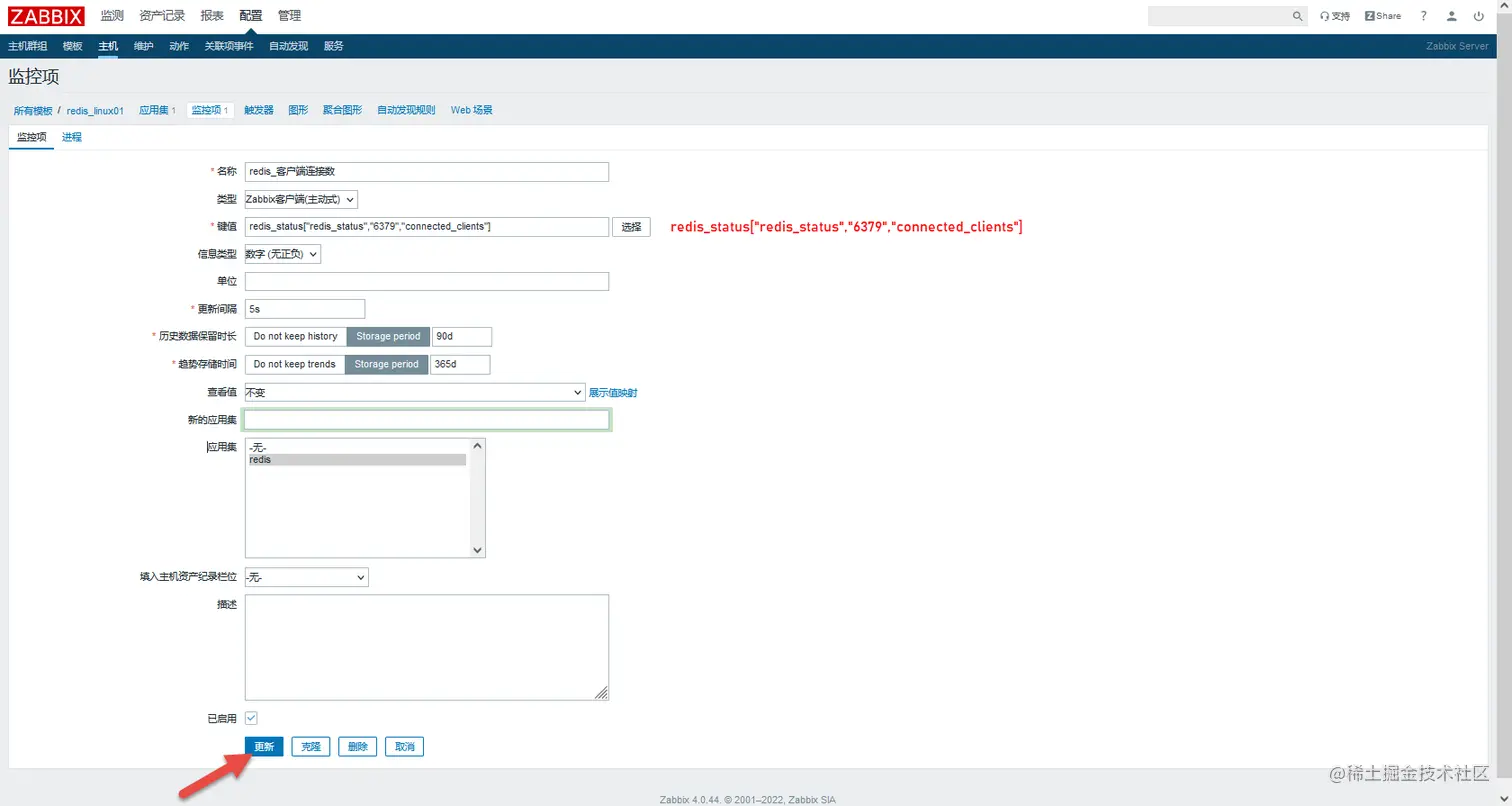Image resolution: width=1512 pixels, height=806 pixels.
Task: Click the top search input box
Action: (1219, 16)
